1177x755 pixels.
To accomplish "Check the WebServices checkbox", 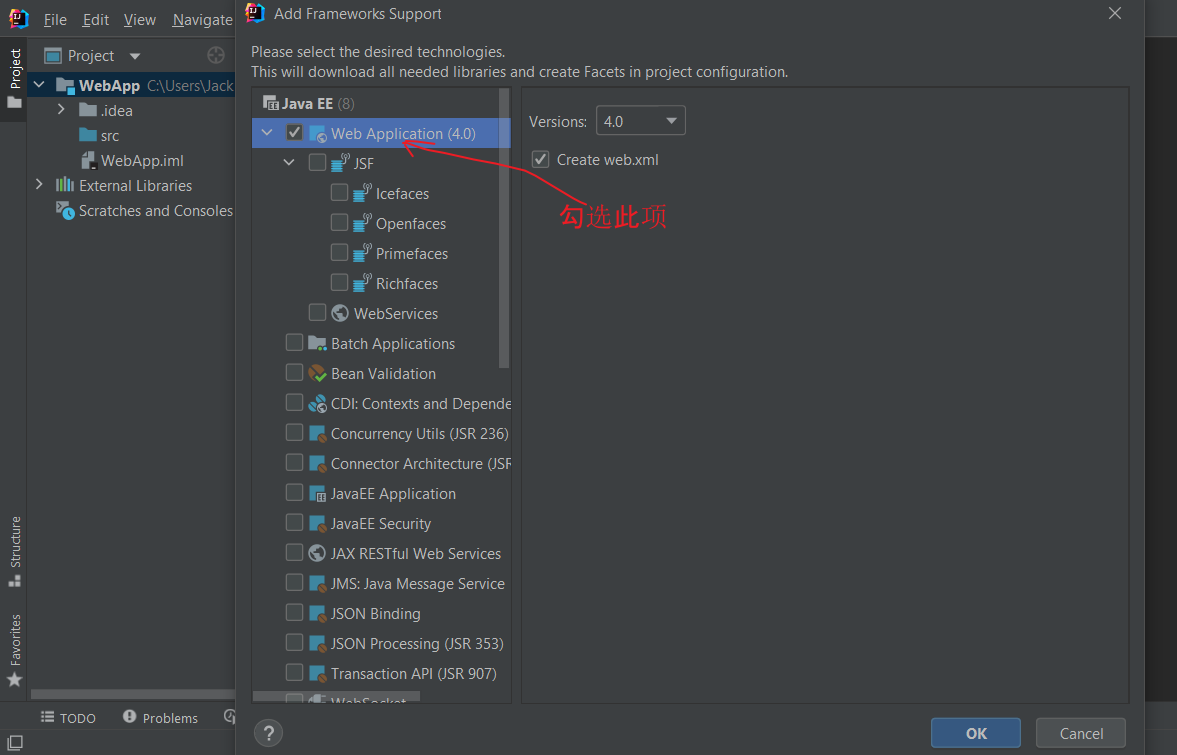I will [x=318, y=312].
